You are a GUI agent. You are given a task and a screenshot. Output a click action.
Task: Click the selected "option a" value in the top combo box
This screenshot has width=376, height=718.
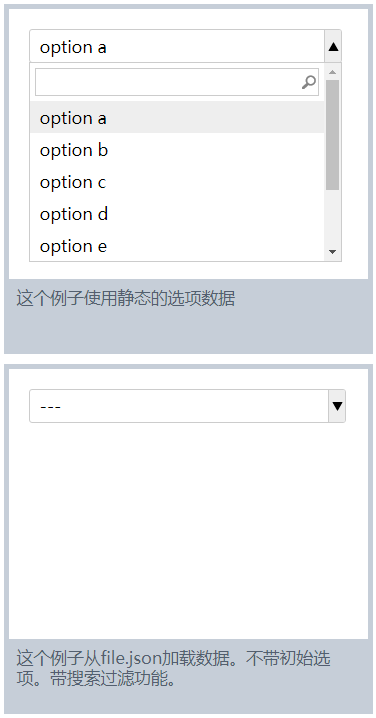(73, 47)
